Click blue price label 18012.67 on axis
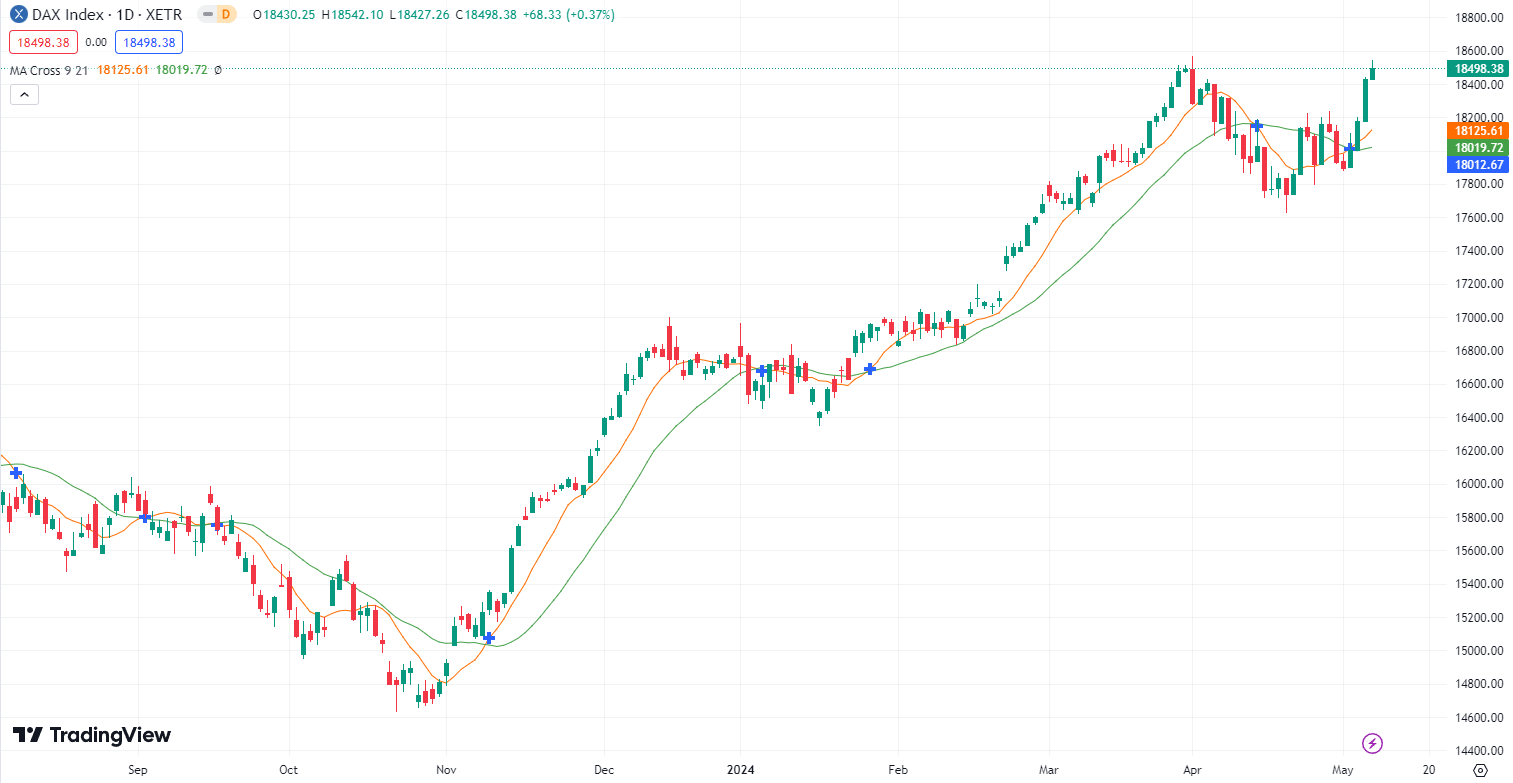 1477,164
